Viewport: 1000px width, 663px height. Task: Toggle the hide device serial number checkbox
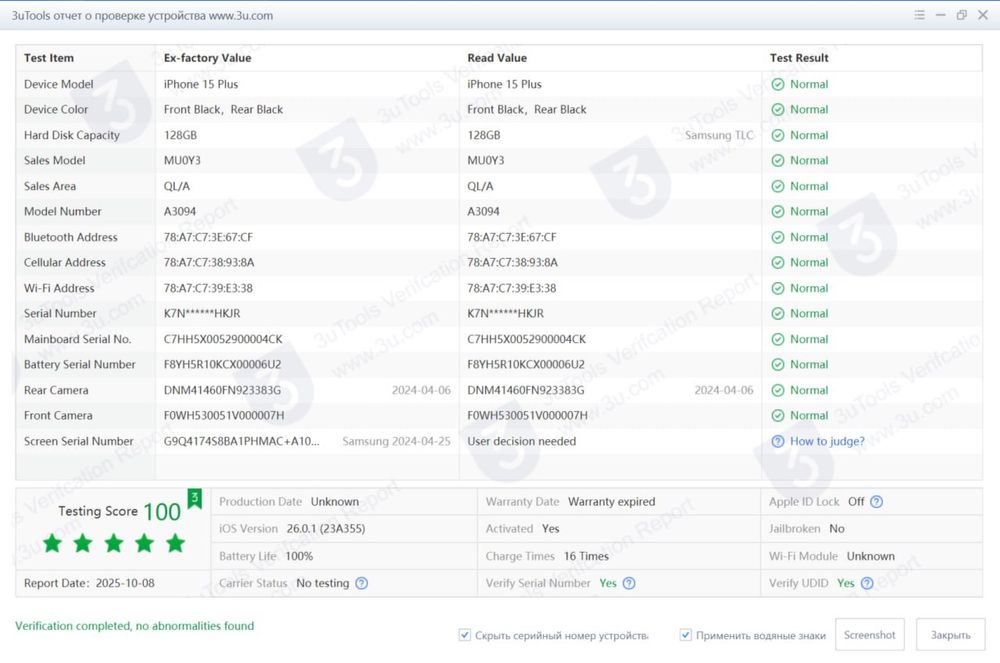(x=465, y=635)
